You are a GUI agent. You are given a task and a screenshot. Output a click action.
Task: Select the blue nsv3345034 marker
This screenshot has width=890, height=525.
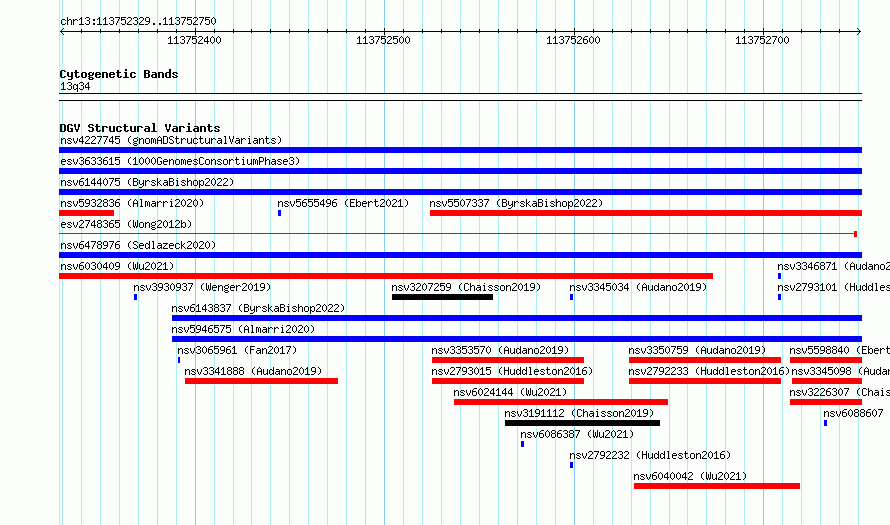coord(571,297)
